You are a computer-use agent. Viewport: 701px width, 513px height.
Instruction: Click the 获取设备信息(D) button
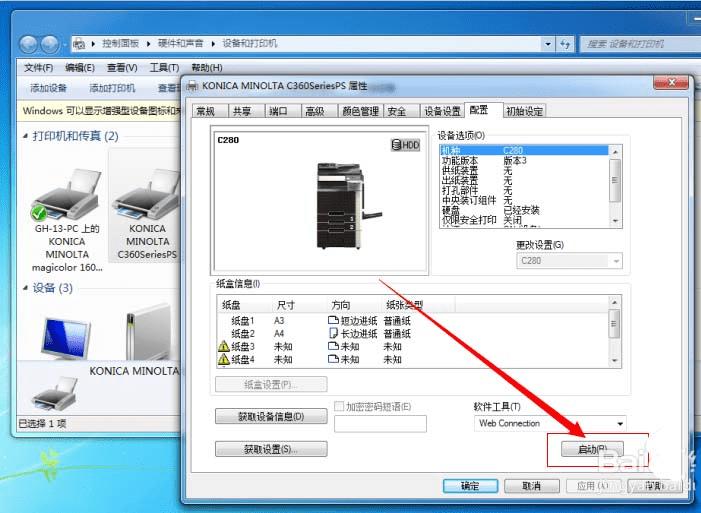click(271, 416)
